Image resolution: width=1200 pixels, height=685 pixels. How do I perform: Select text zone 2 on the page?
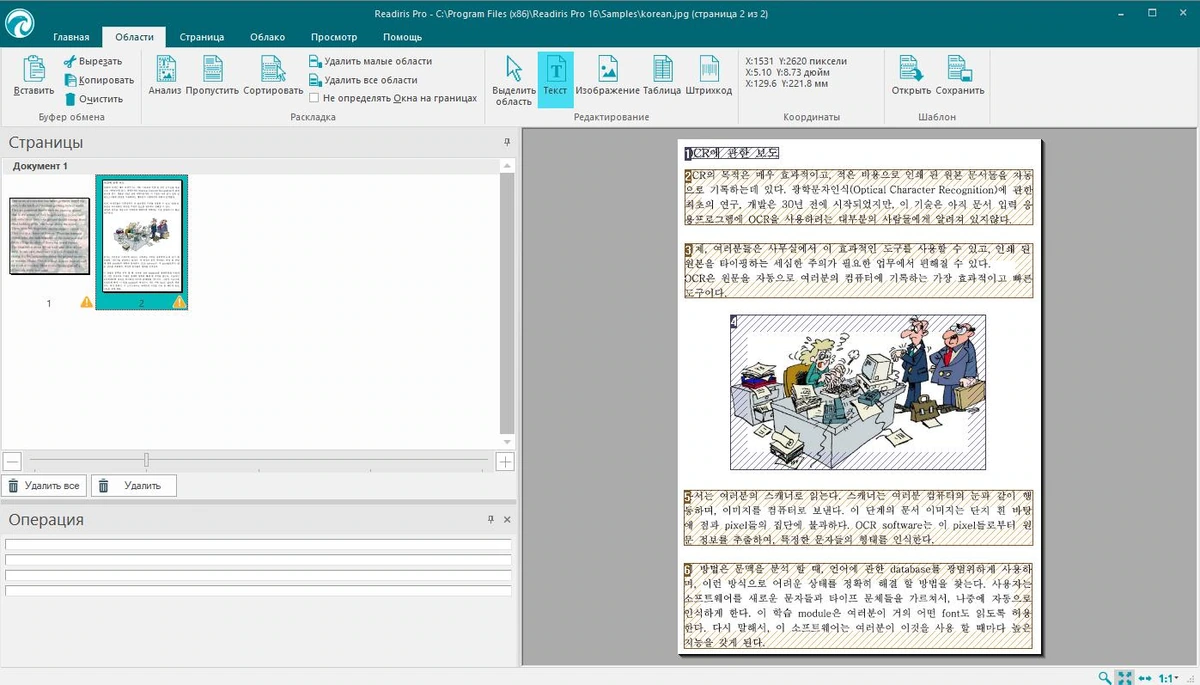coord(858,198)
